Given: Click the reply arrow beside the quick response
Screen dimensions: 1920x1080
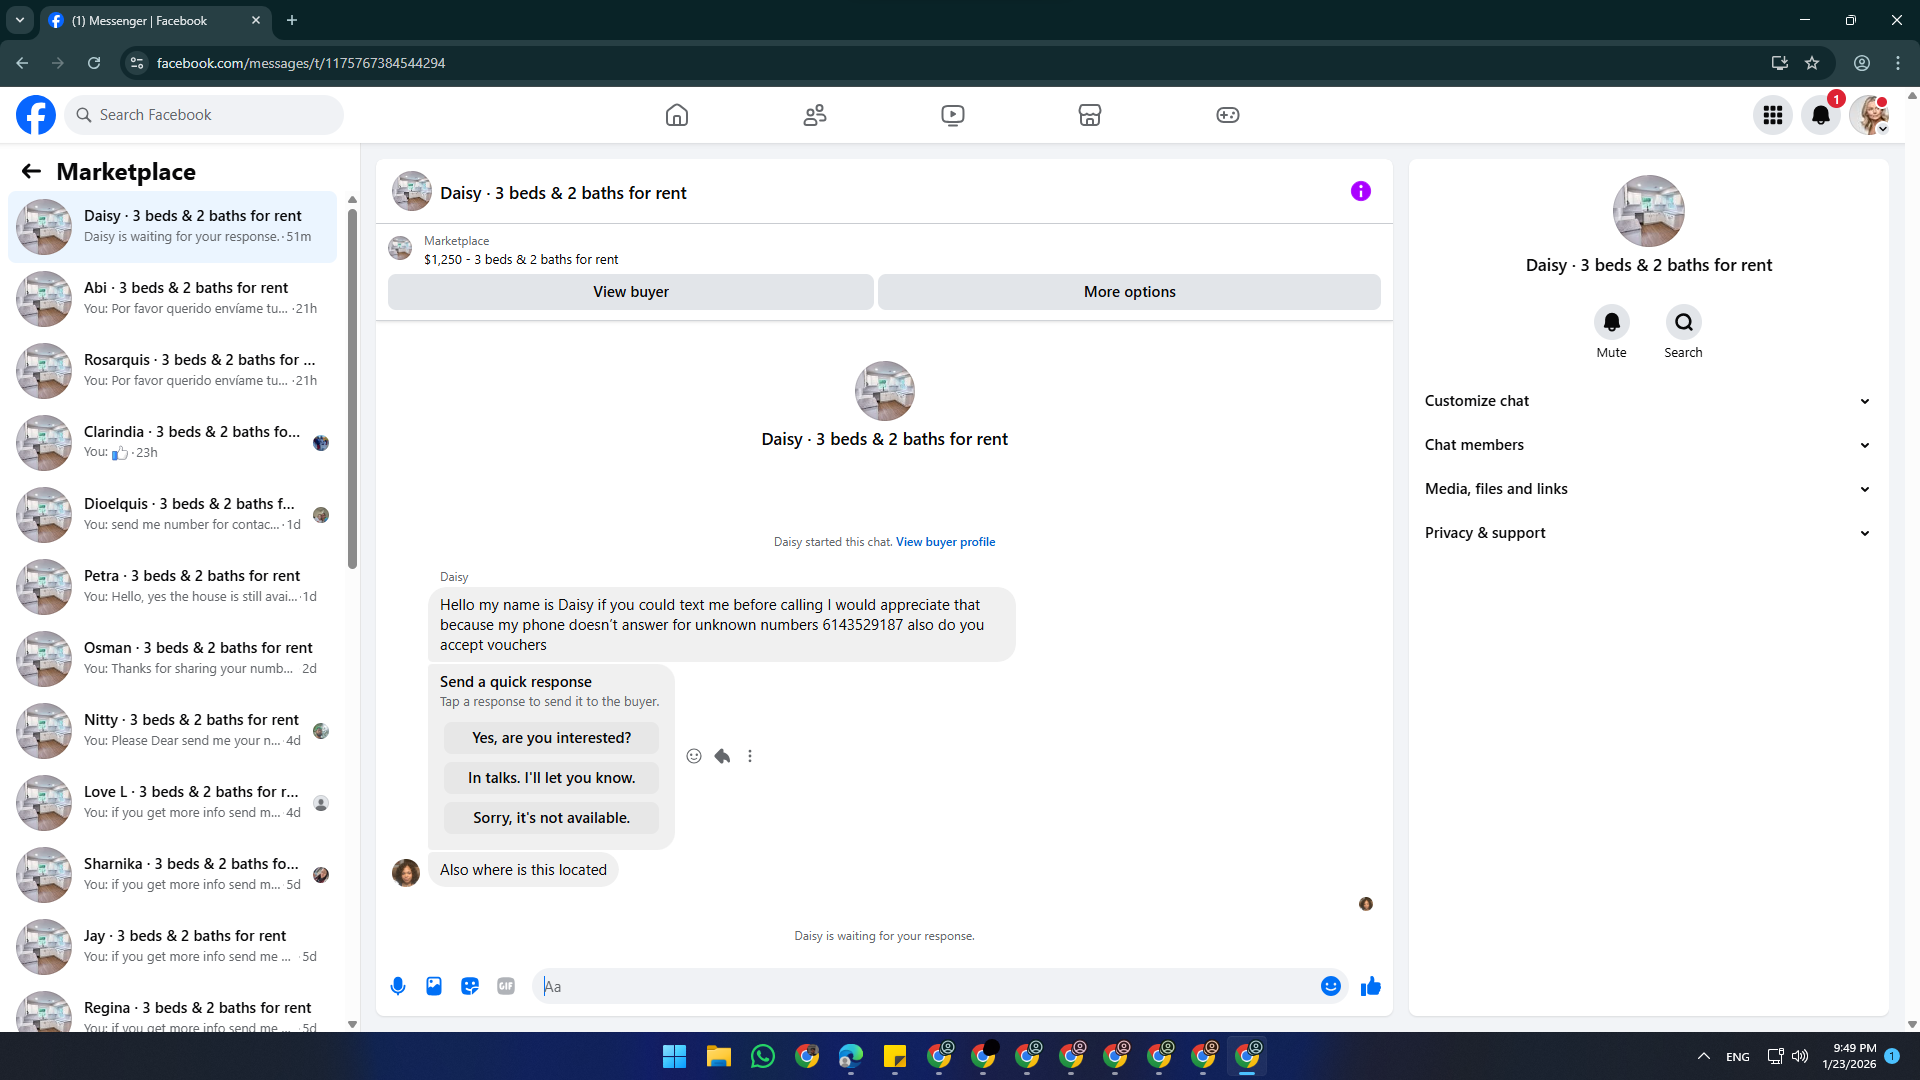Looking at the screenshot, I should pyautogui.click(x=722, y=756).
